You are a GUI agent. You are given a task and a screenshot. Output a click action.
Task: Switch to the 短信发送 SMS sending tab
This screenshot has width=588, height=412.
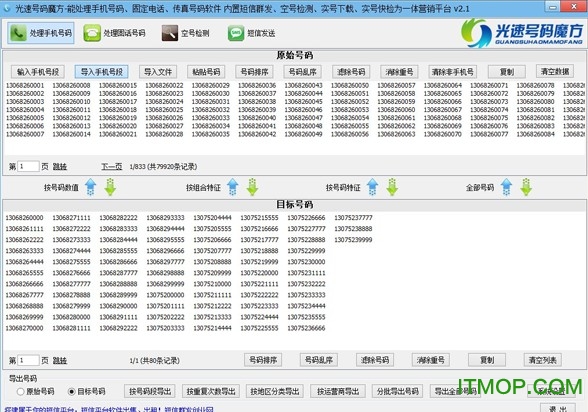click(252, 33)
